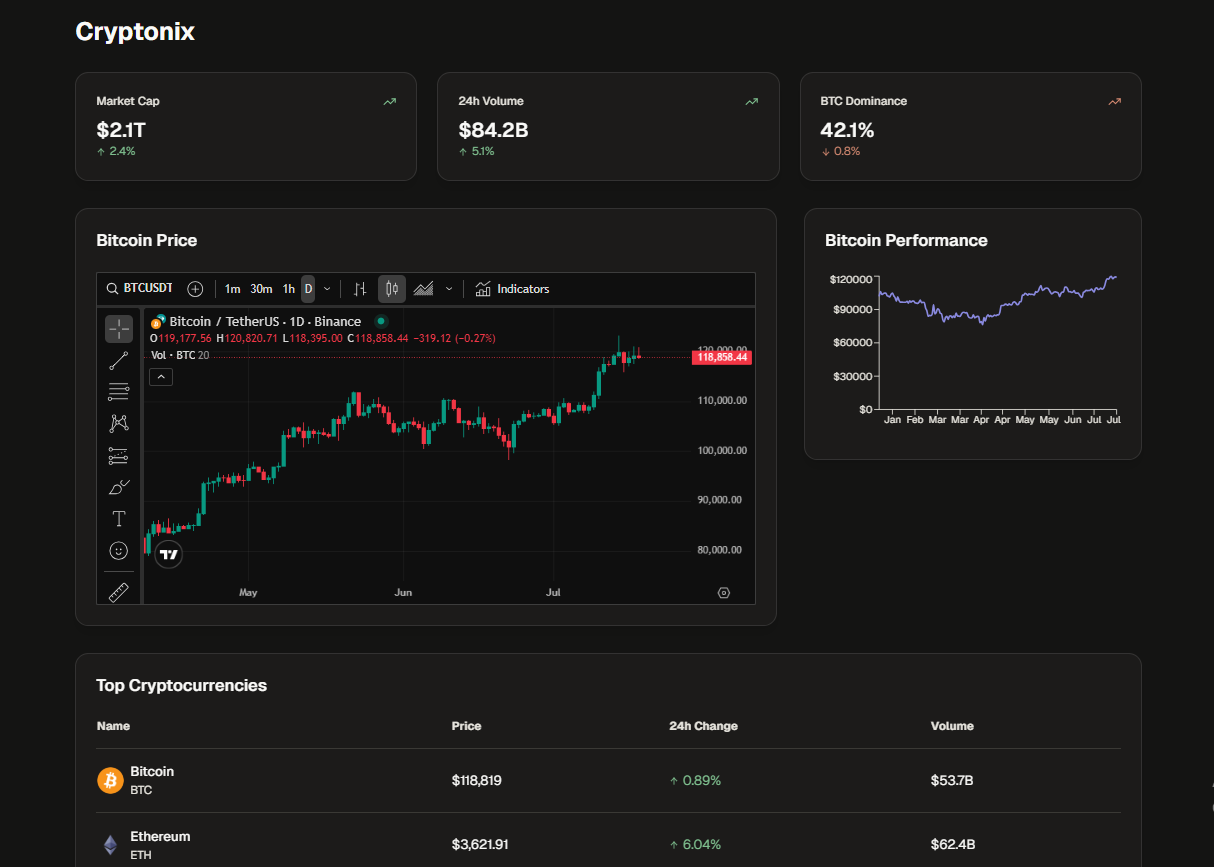The height and width of the screenshot is (867, 1214).
Task: Select the D daily timeframe
Action: click(308, 289)
